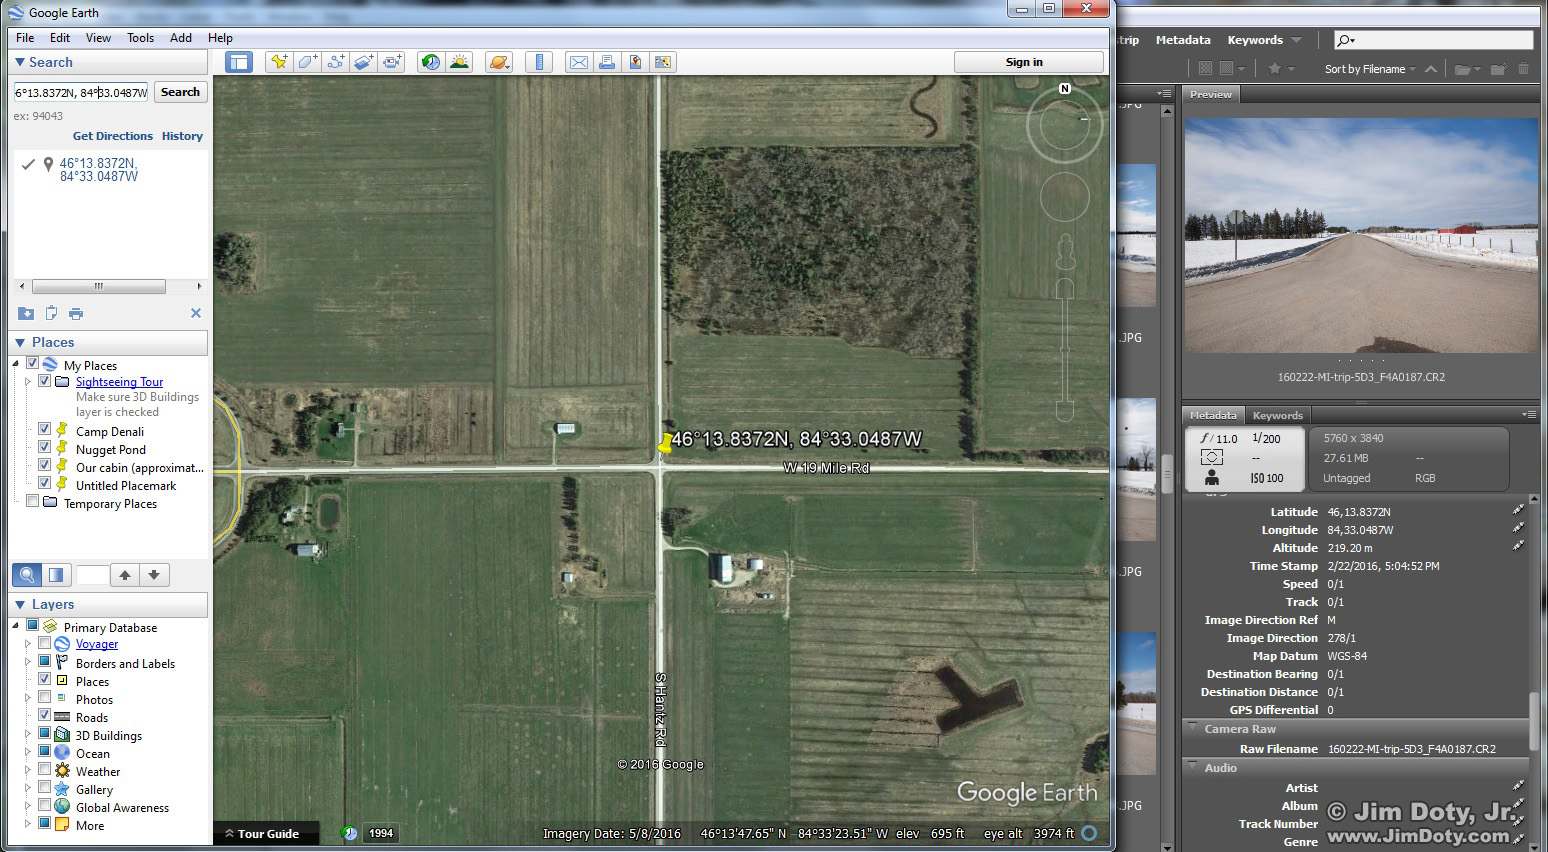Screen dimensions: 1548x852
Task: Open the Tools menu
Action: coord(140,38)
